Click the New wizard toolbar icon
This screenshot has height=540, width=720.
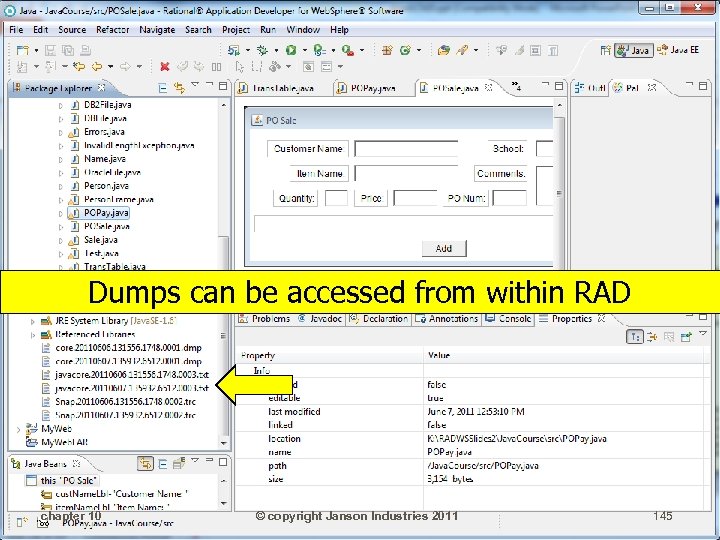(x=22, y=50)
